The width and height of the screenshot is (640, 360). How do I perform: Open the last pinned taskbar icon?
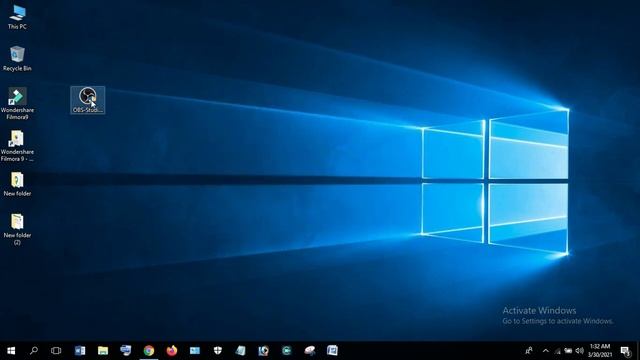[x=332, y=351]
